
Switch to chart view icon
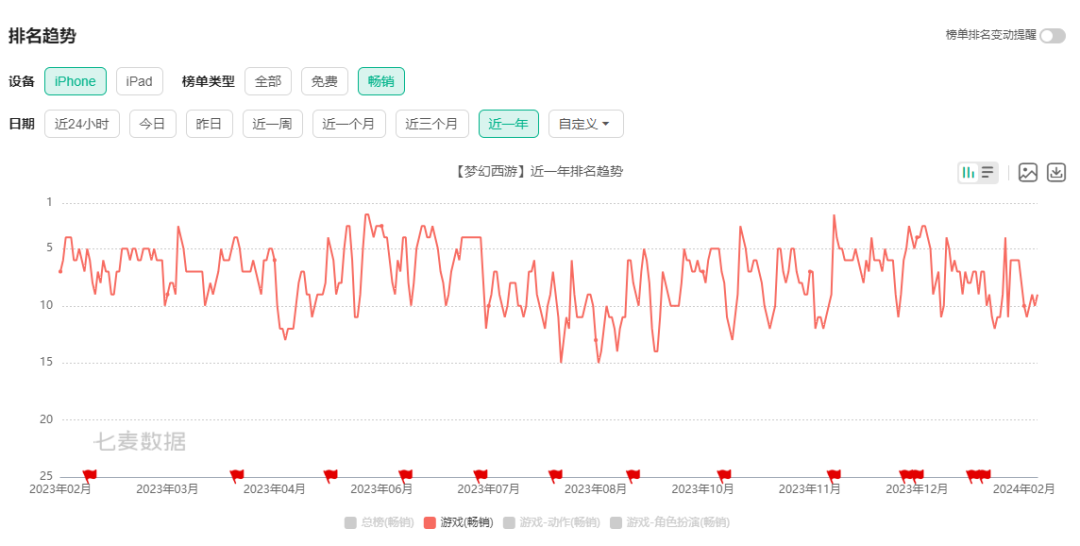[968, 172]
